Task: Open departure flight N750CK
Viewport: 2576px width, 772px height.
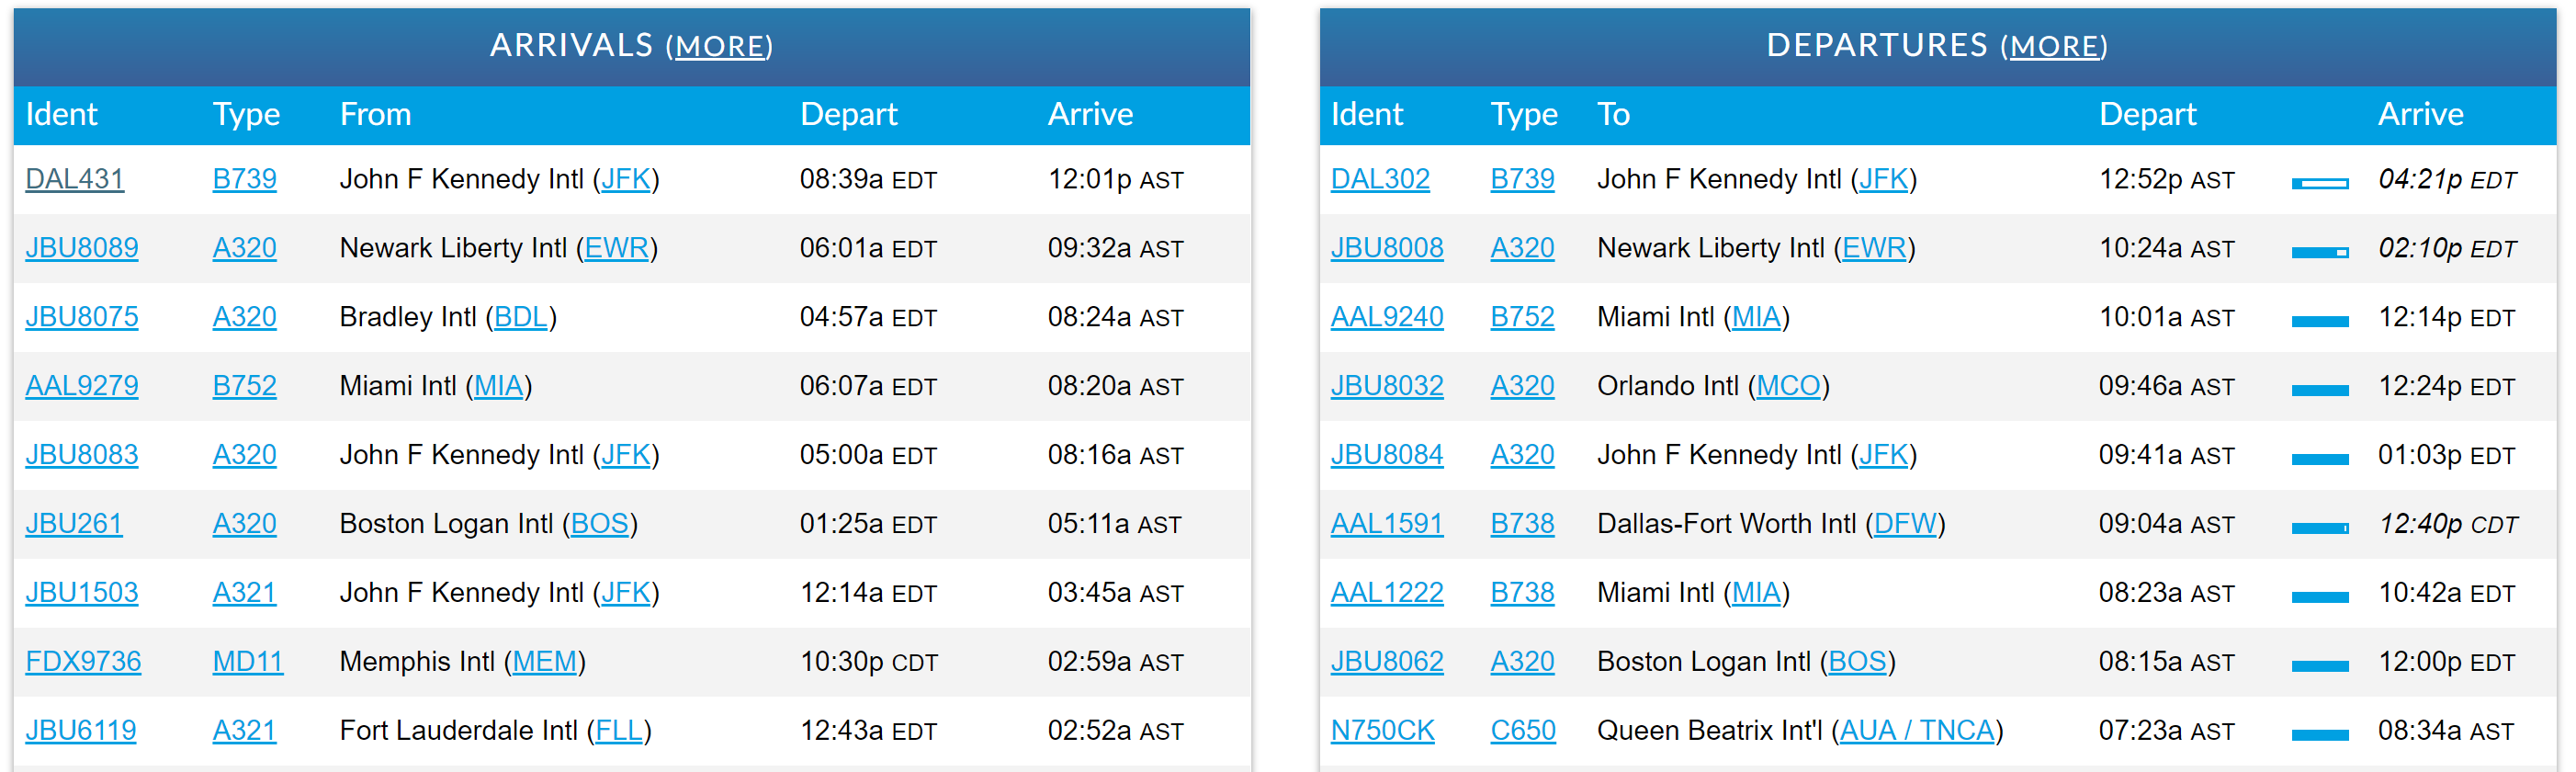Action: click(1382, 730)
